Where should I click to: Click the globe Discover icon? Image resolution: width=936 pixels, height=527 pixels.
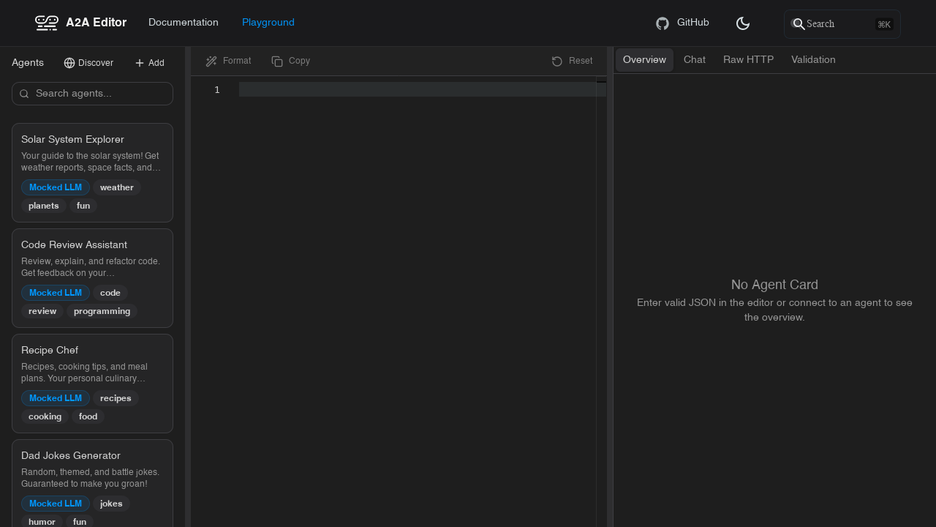pyautogui.click(x=69, y=63)
